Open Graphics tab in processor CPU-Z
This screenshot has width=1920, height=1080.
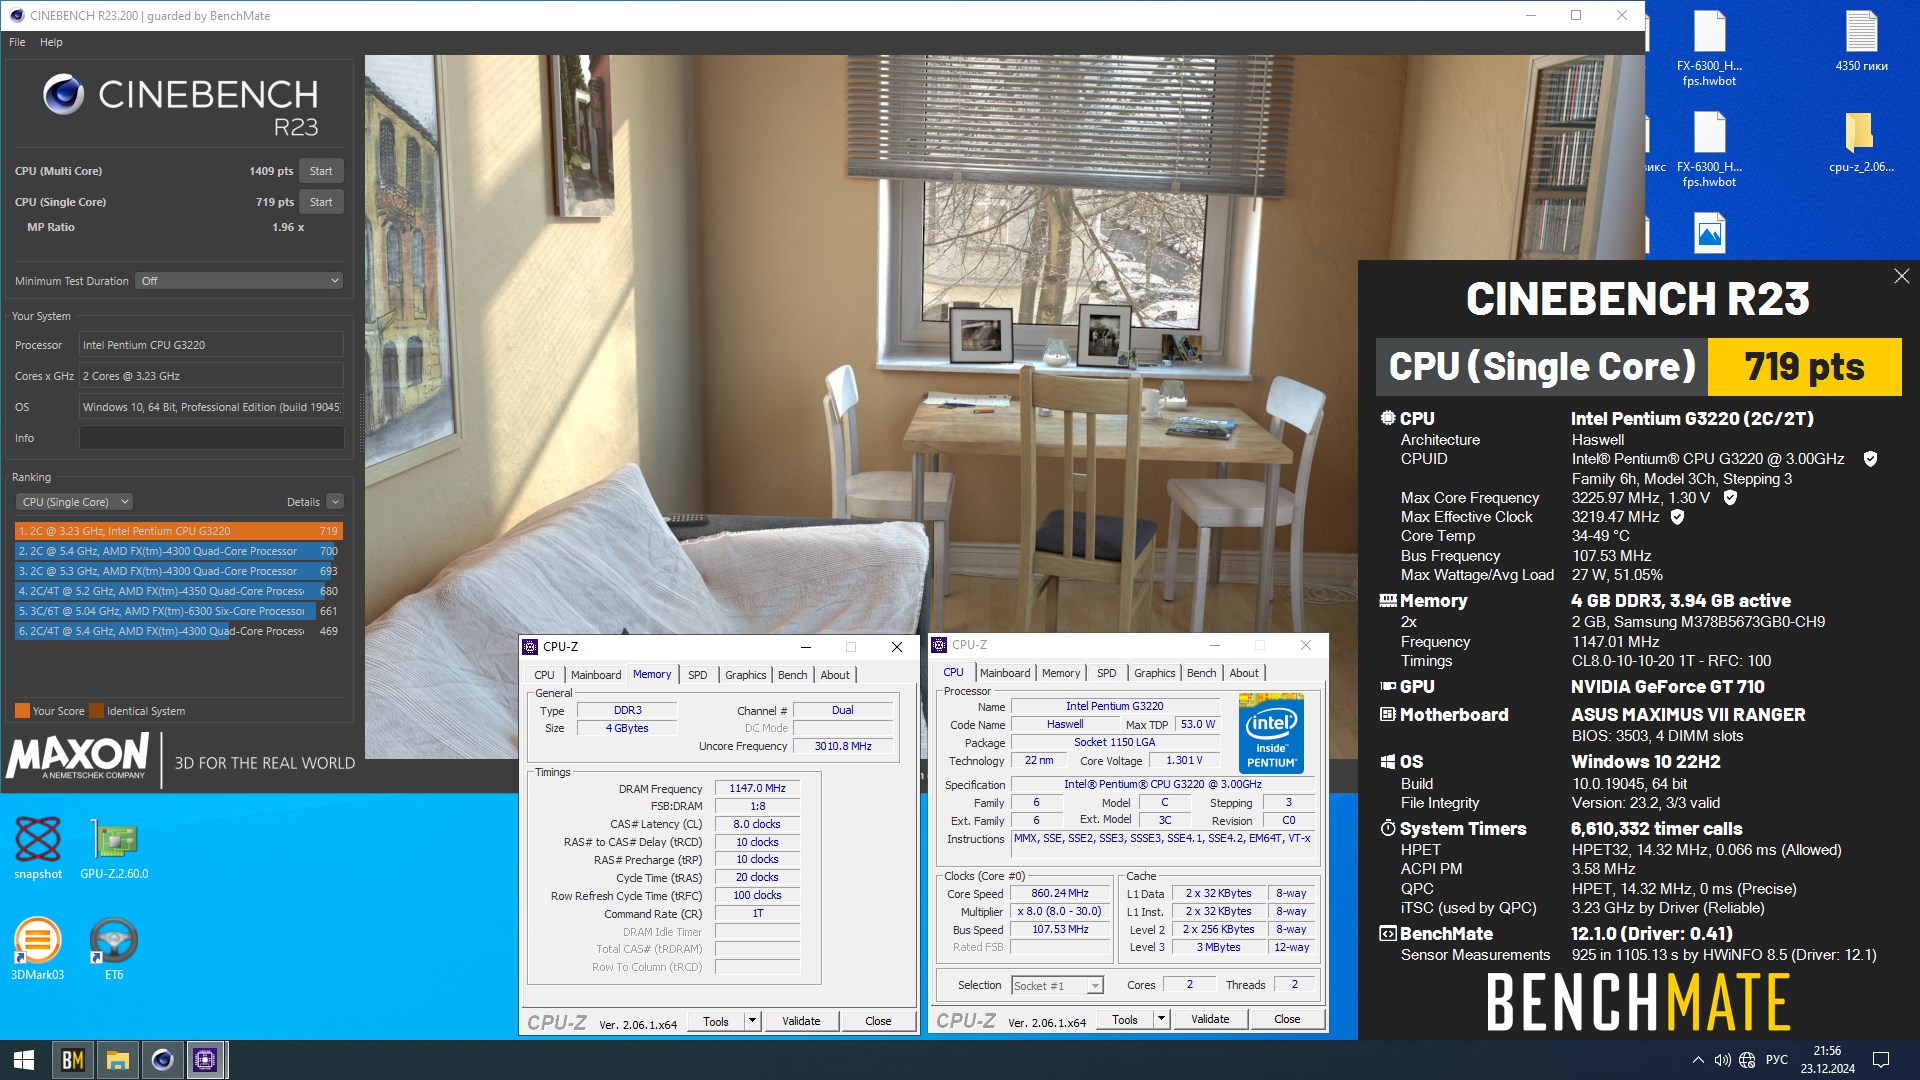pos(1155,673)
